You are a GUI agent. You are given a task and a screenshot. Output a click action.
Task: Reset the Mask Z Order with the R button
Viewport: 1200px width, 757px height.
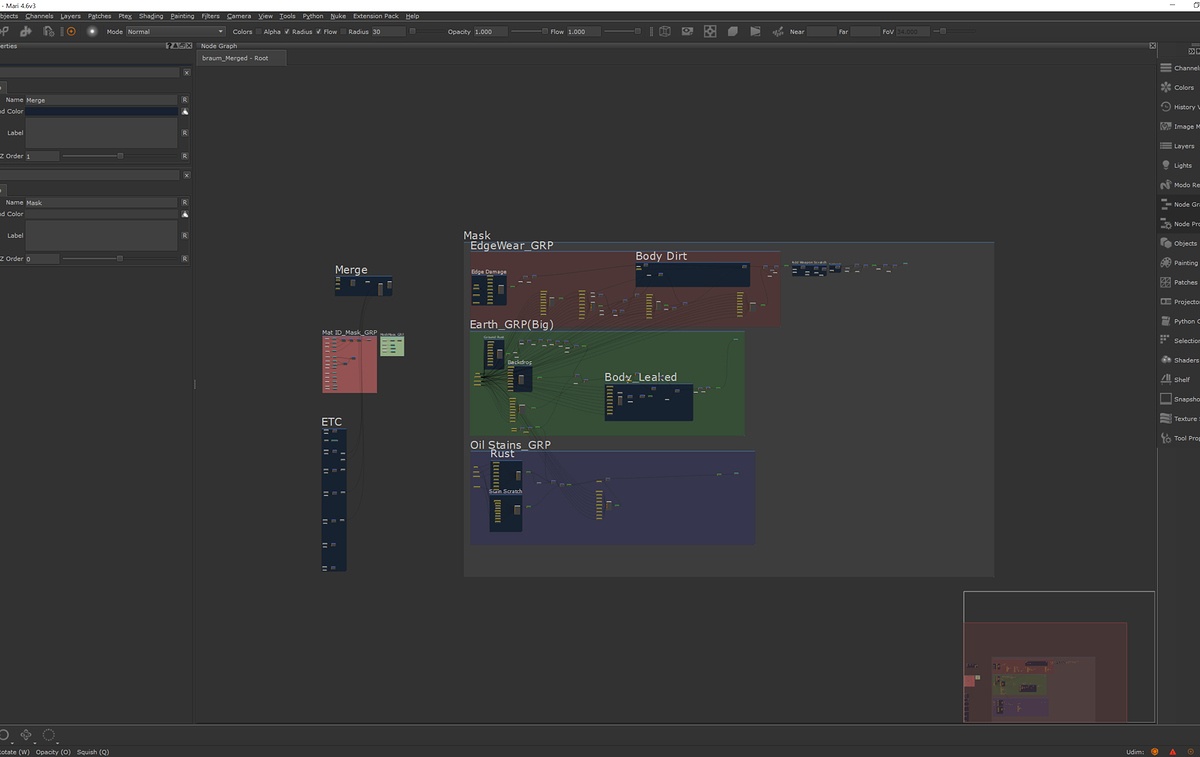coord(184,258)
